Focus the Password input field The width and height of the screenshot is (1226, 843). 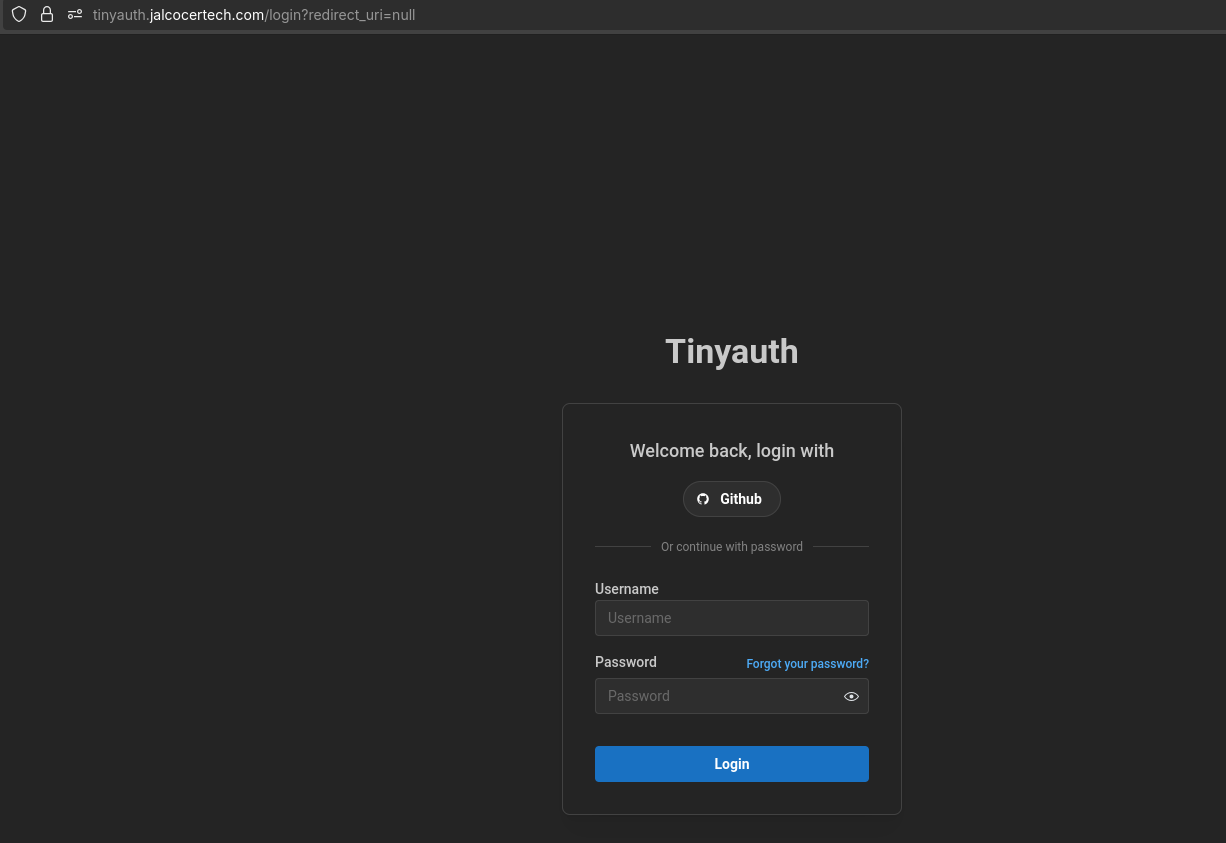731,696
